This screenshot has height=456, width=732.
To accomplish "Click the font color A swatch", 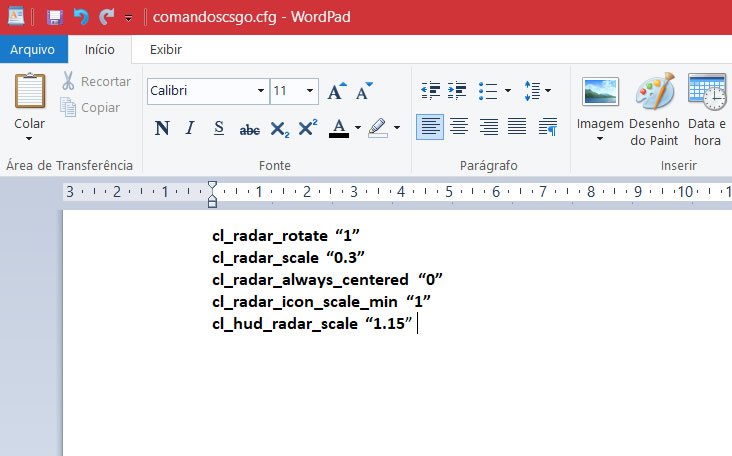I will click(337, 127).
